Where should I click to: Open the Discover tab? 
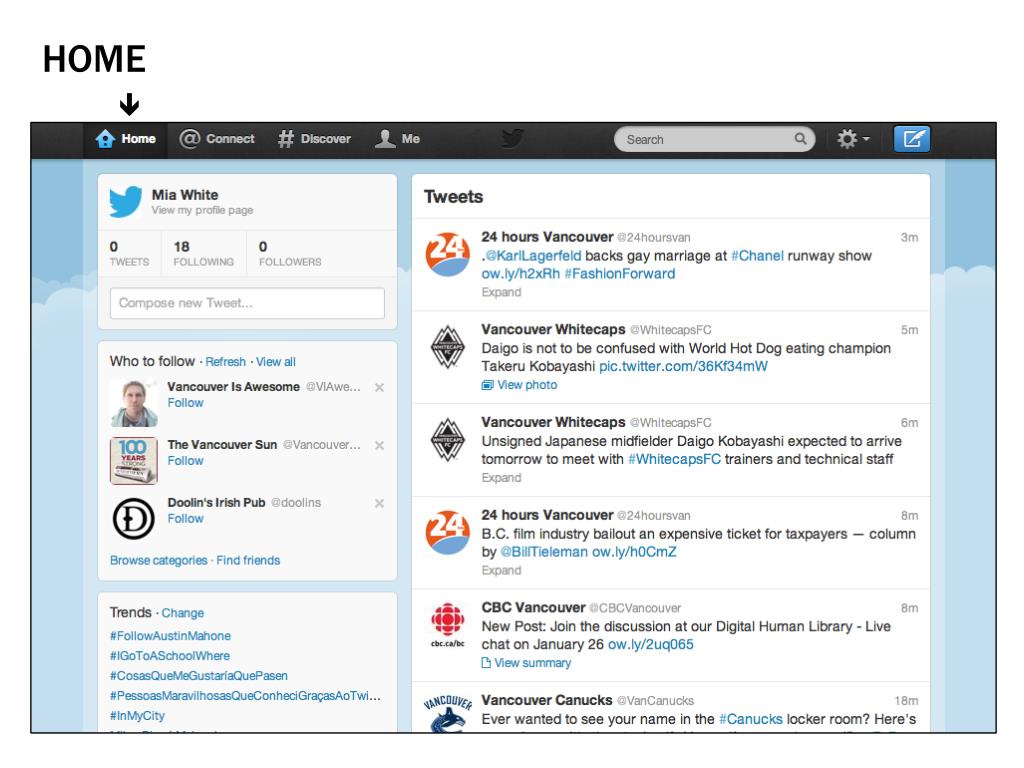(314, 139)
